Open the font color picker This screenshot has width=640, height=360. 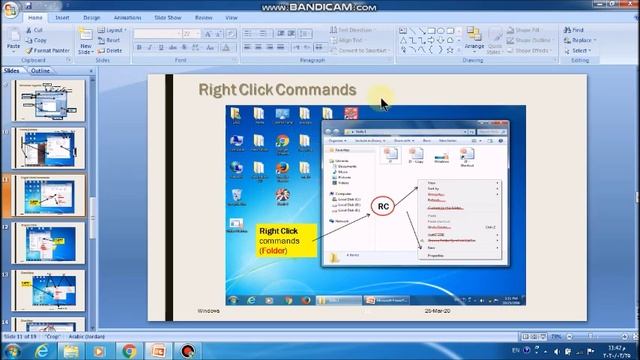point(227,48)
